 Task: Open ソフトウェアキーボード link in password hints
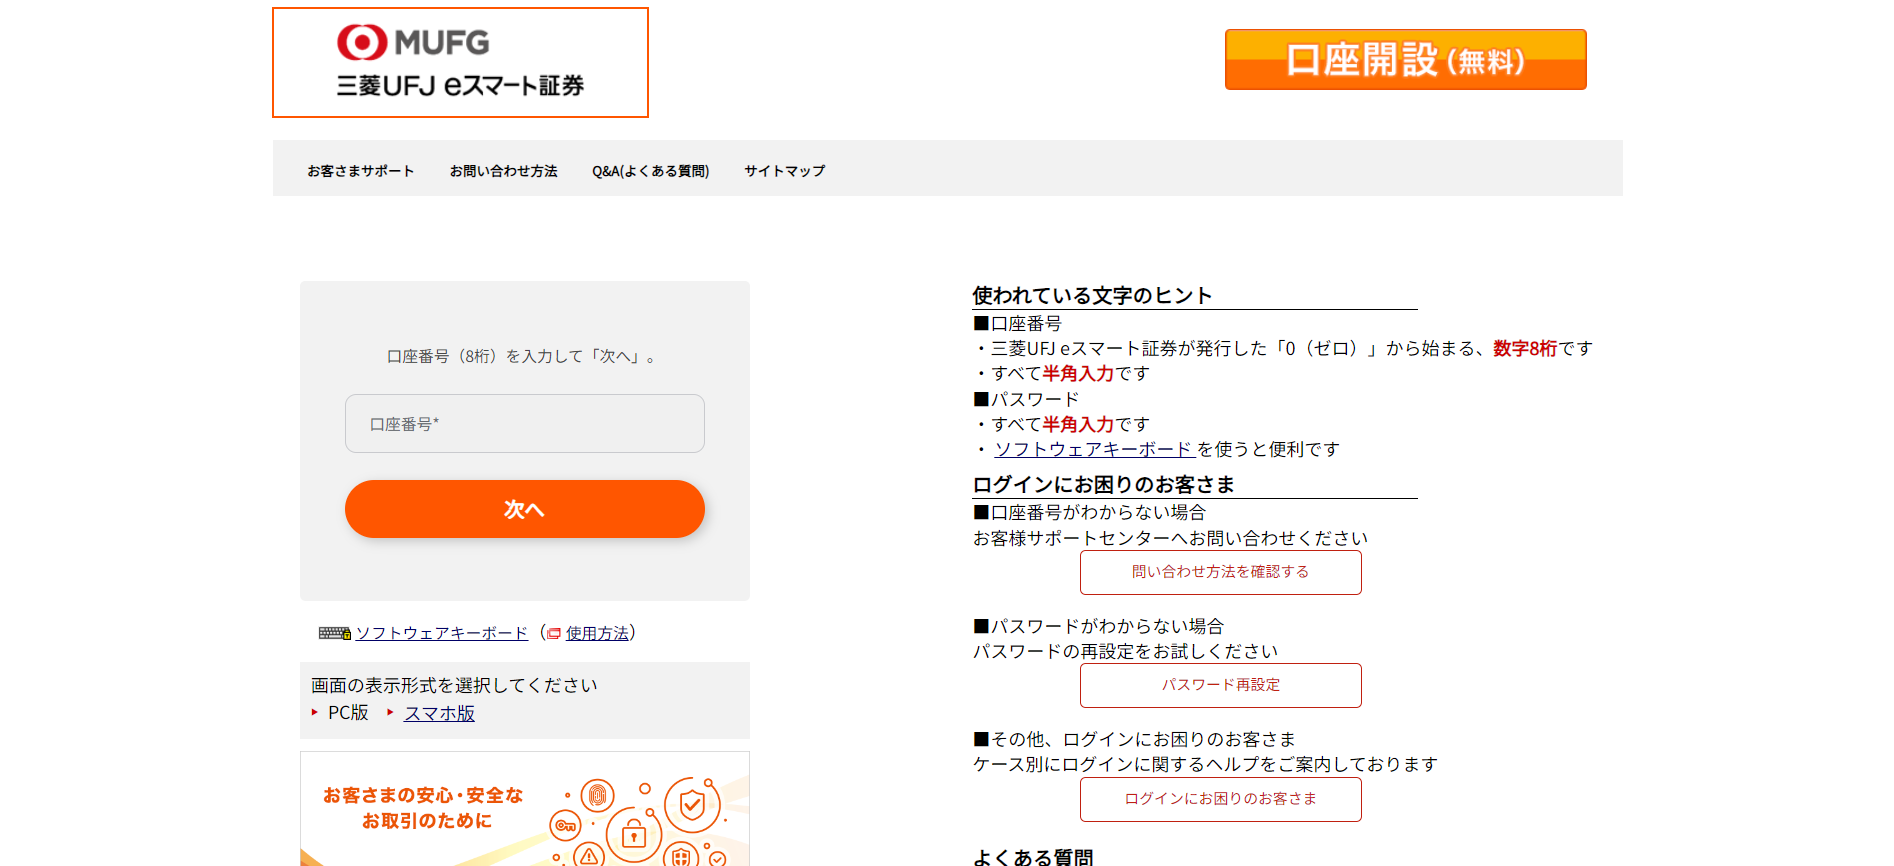[1093, 449]
